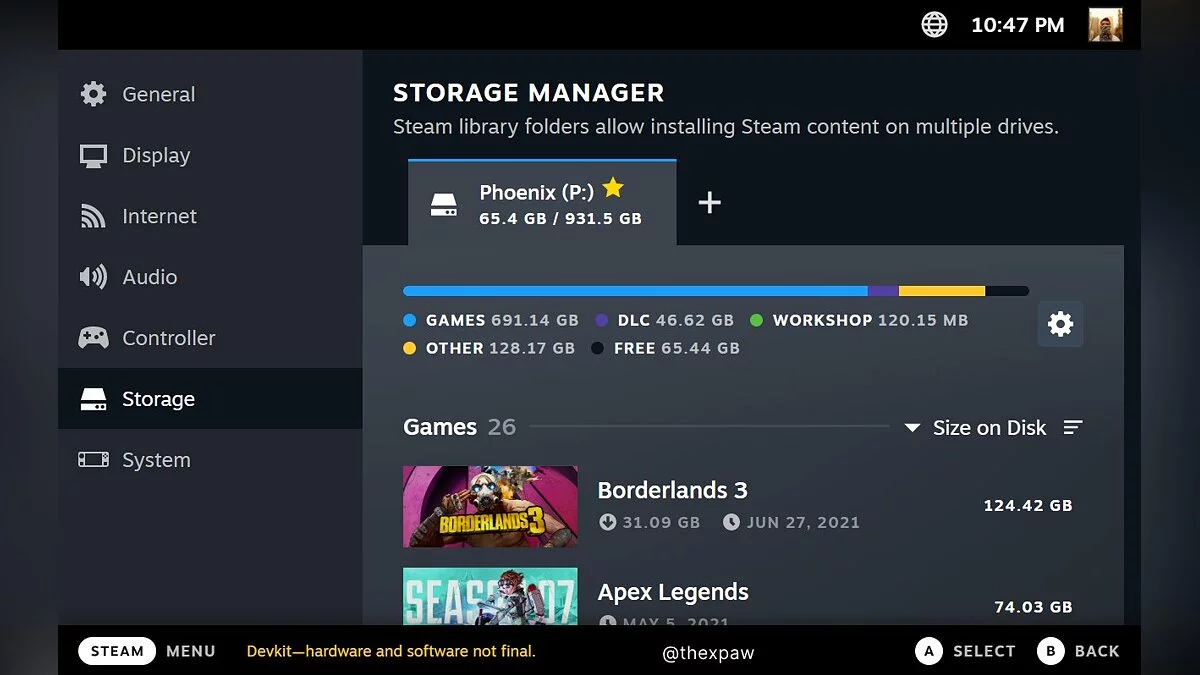Select the Storage menu item
Screen dimensions: 1200x675
coord(210,399)
